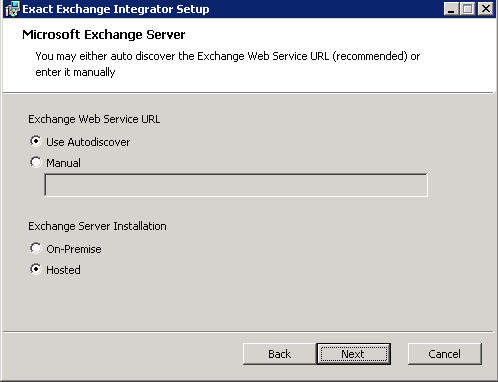
Task: Choose the Hosted installation radio button
Action: click(x=36, y=269)
